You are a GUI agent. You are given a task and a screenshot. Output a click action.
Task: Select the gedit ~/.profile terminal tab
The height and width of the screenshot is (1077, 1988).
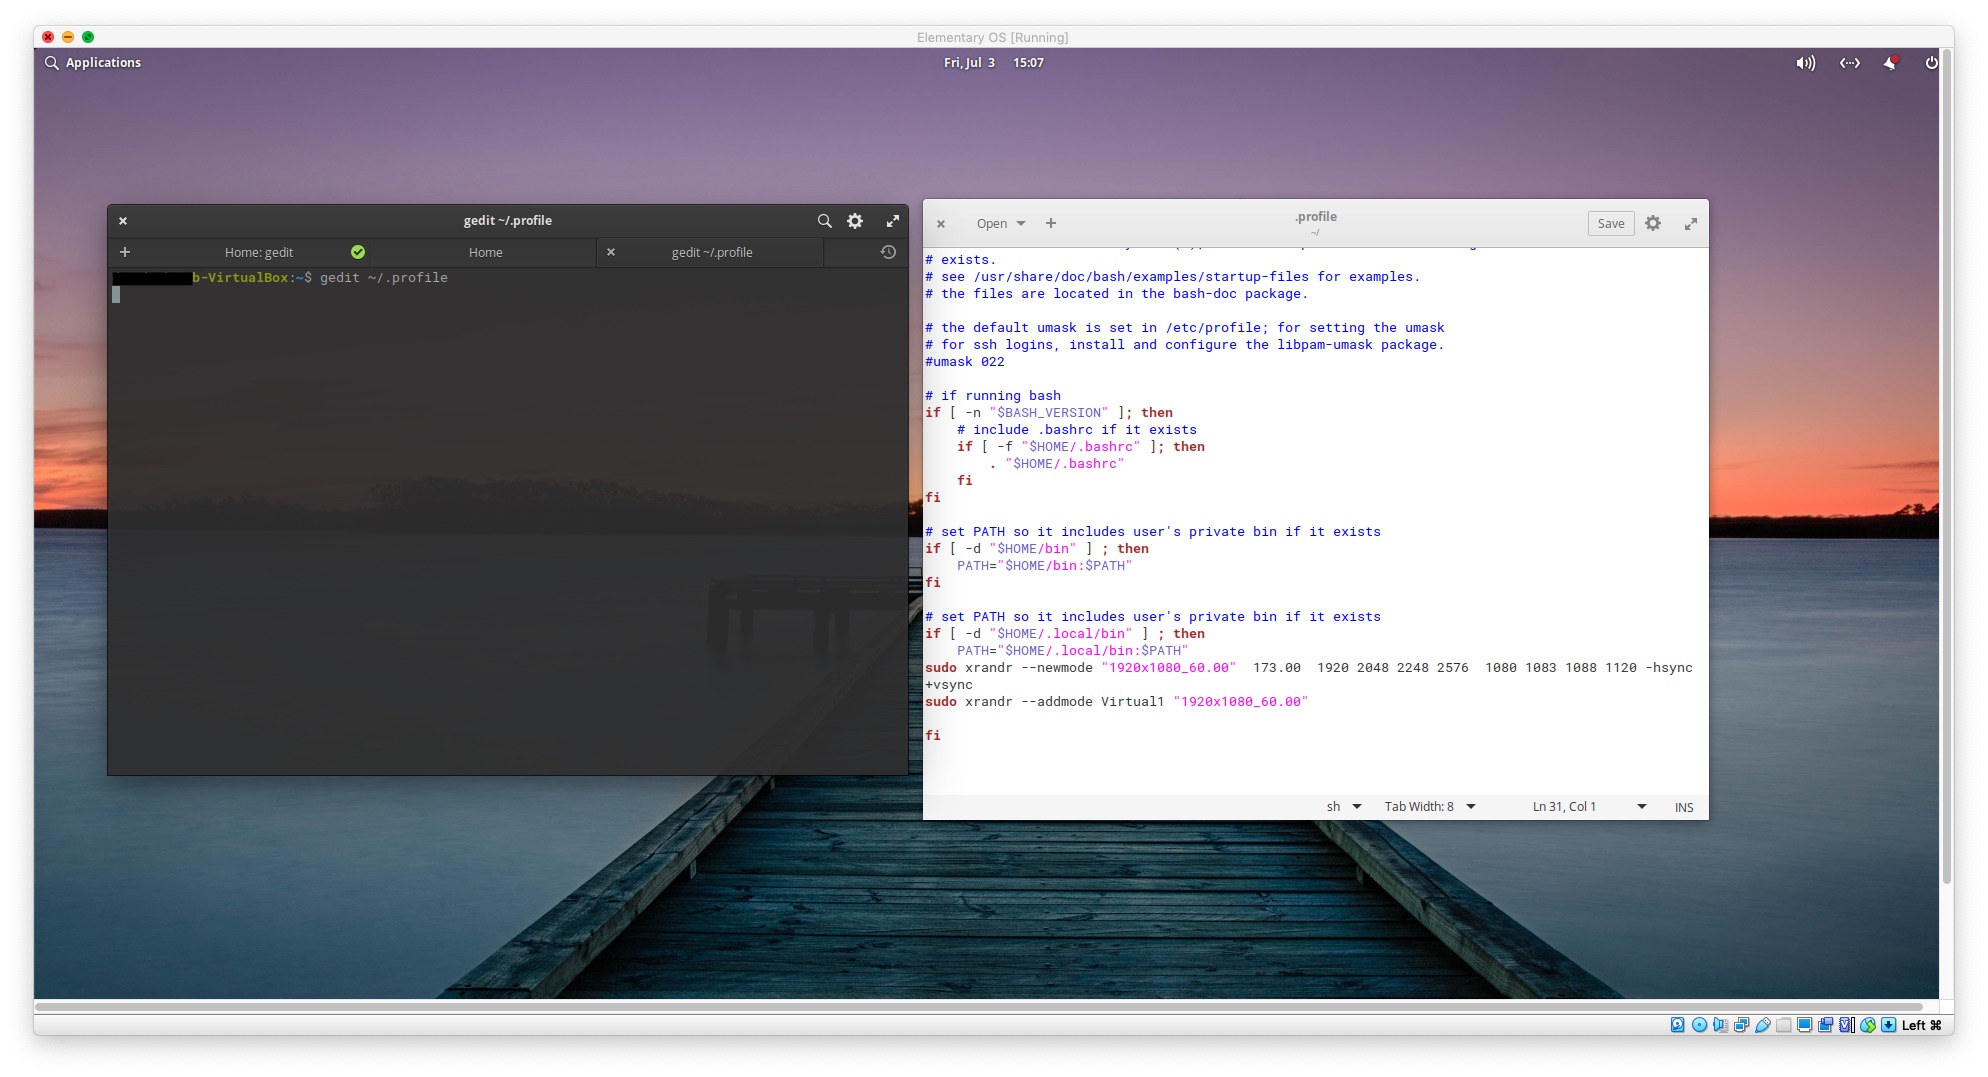coord(712,252)
